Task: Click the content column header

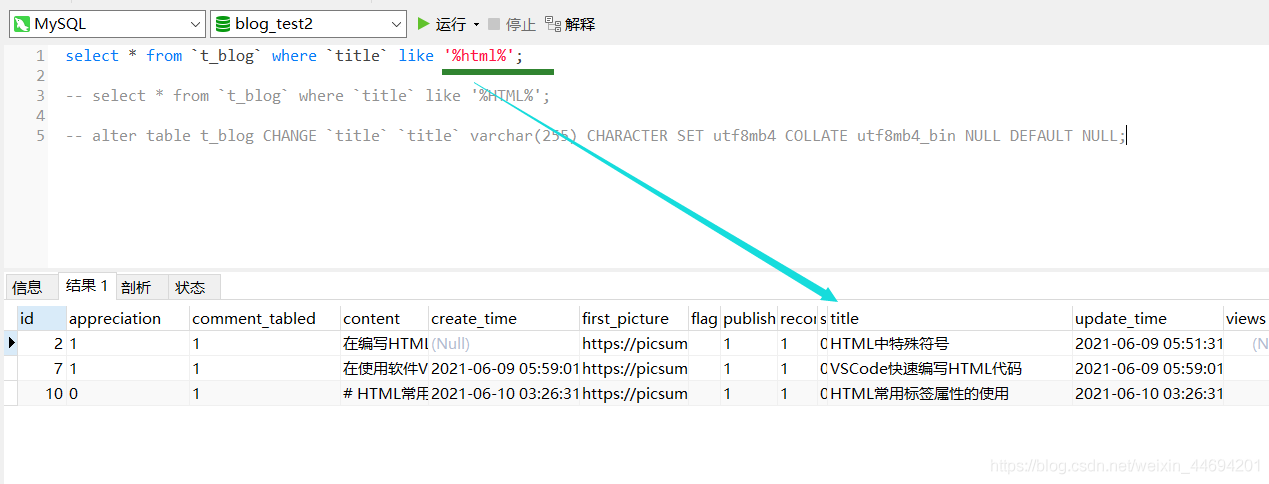Action: pyautogui.click(x=384, y=318)
